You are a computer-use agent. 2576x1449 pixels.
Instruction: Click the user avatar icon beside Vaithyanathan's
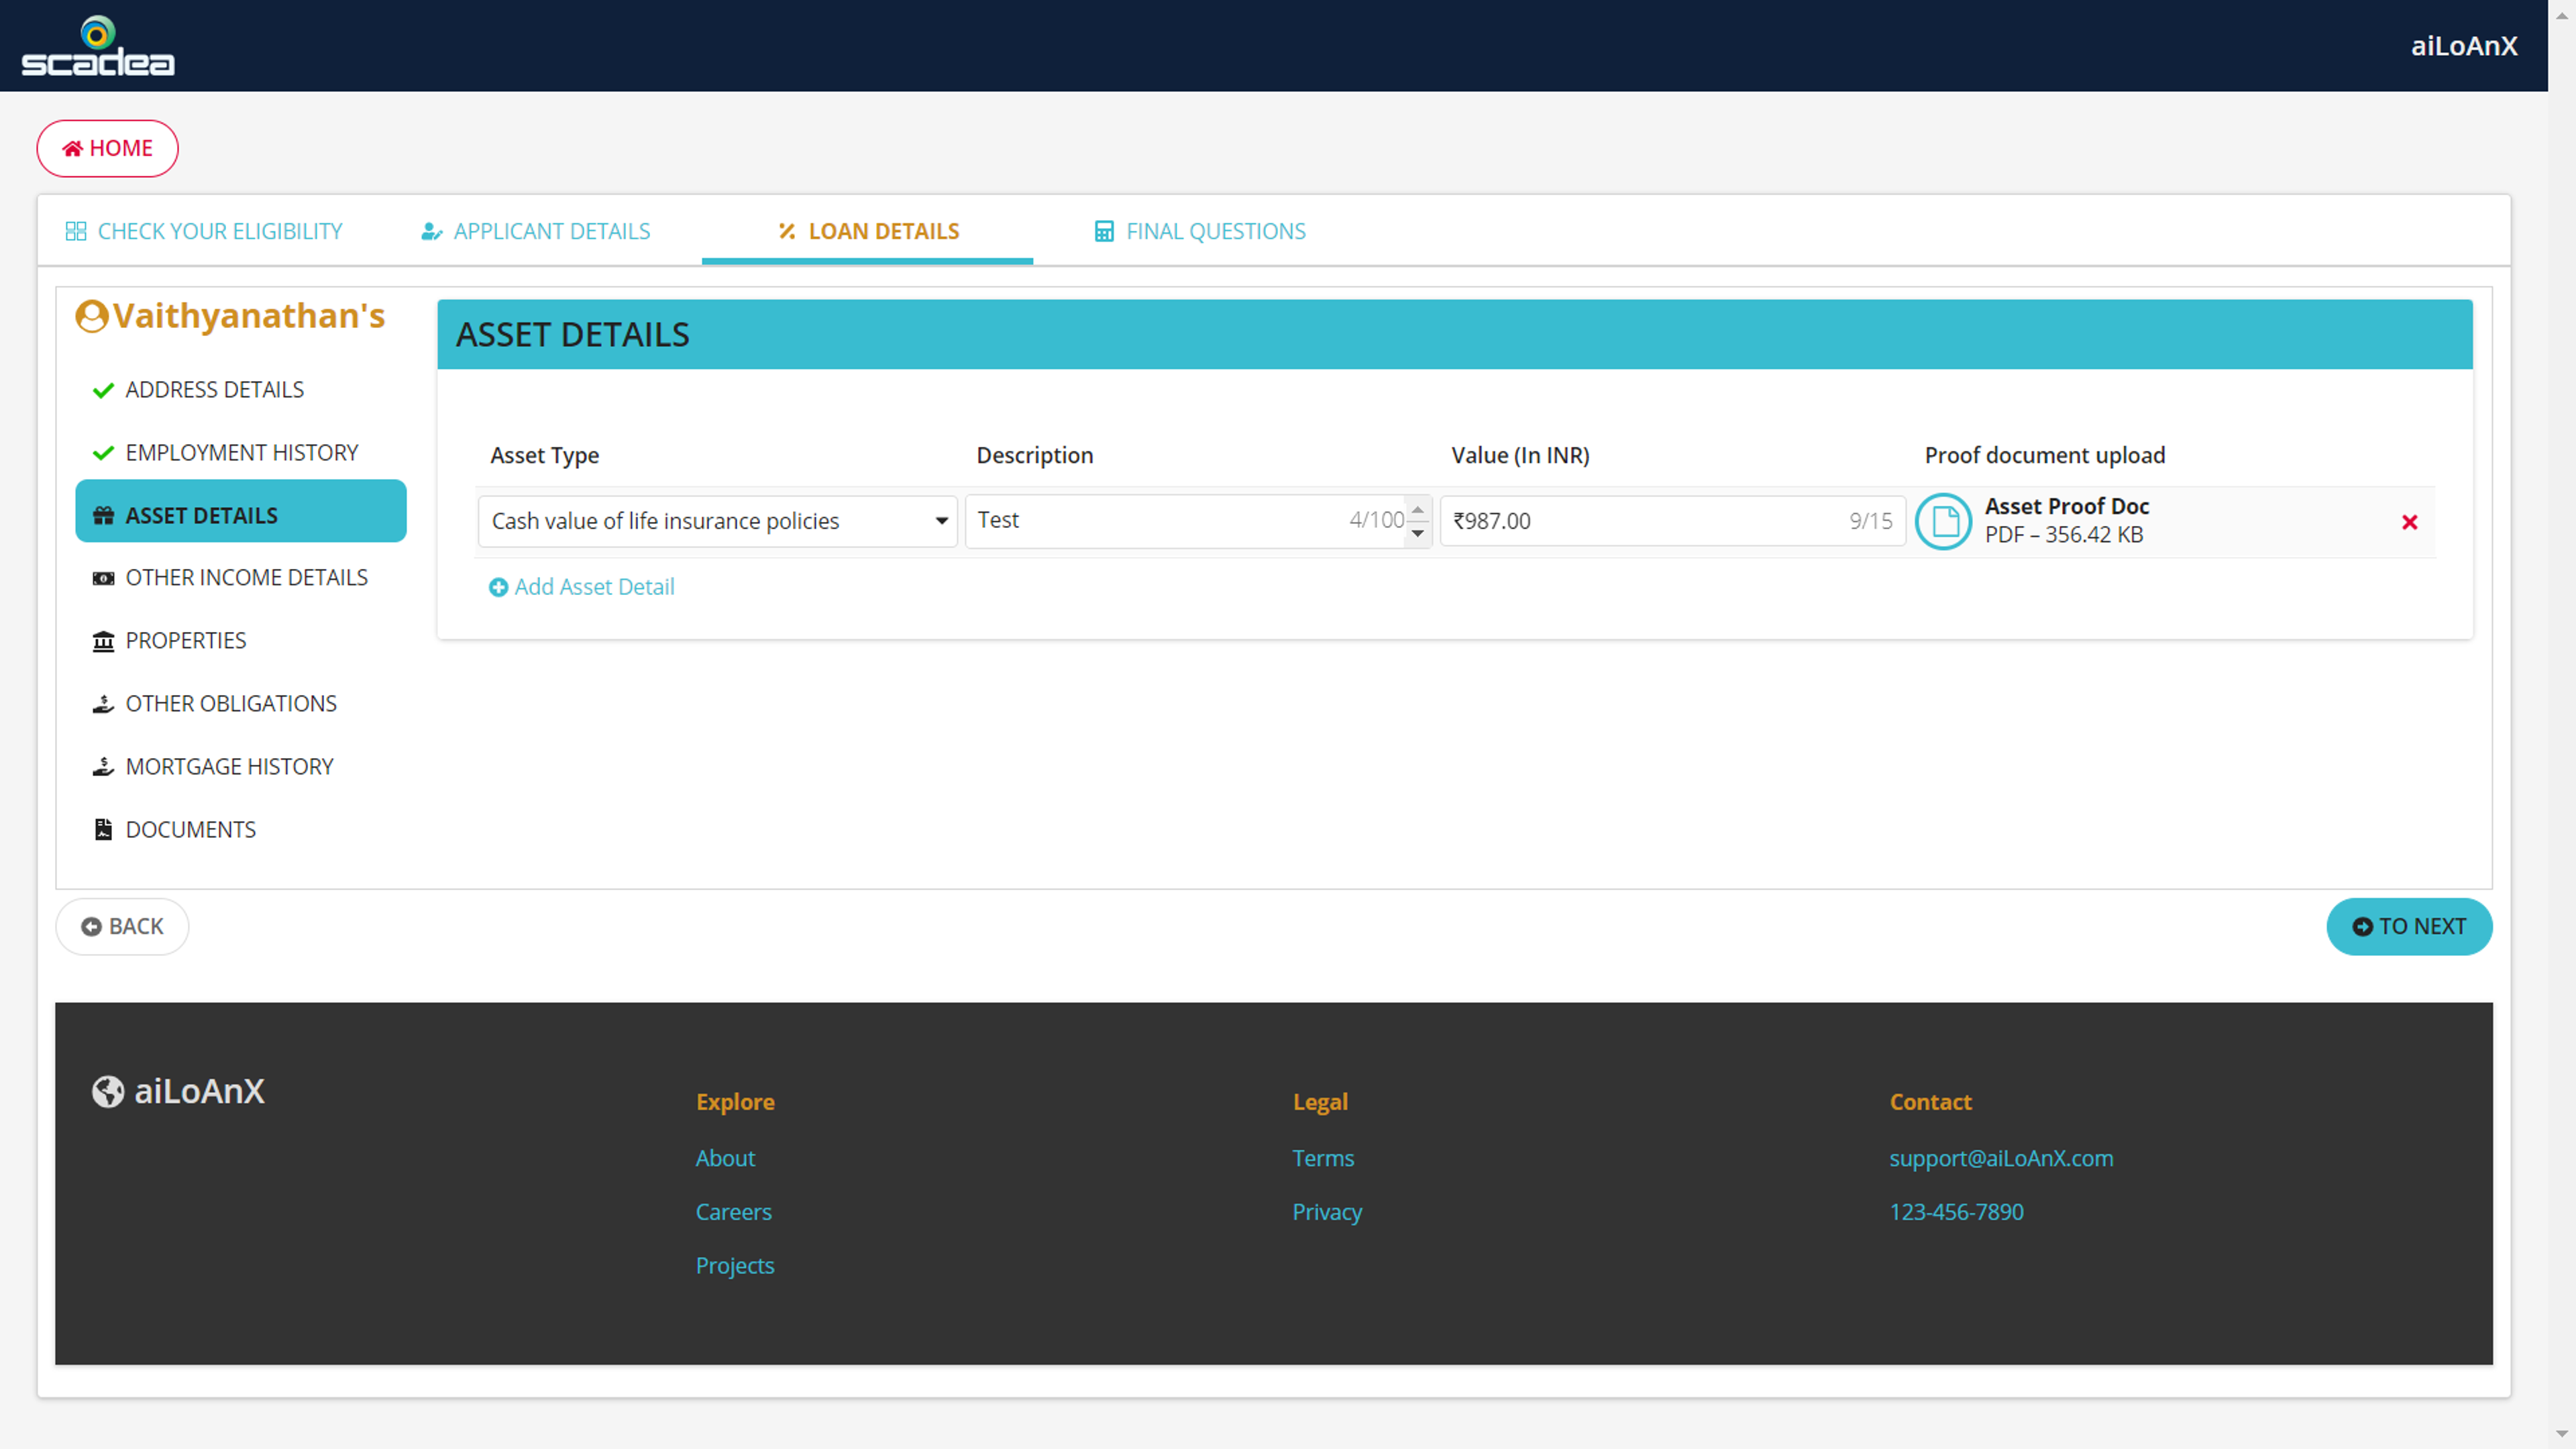tap(92, 316)
